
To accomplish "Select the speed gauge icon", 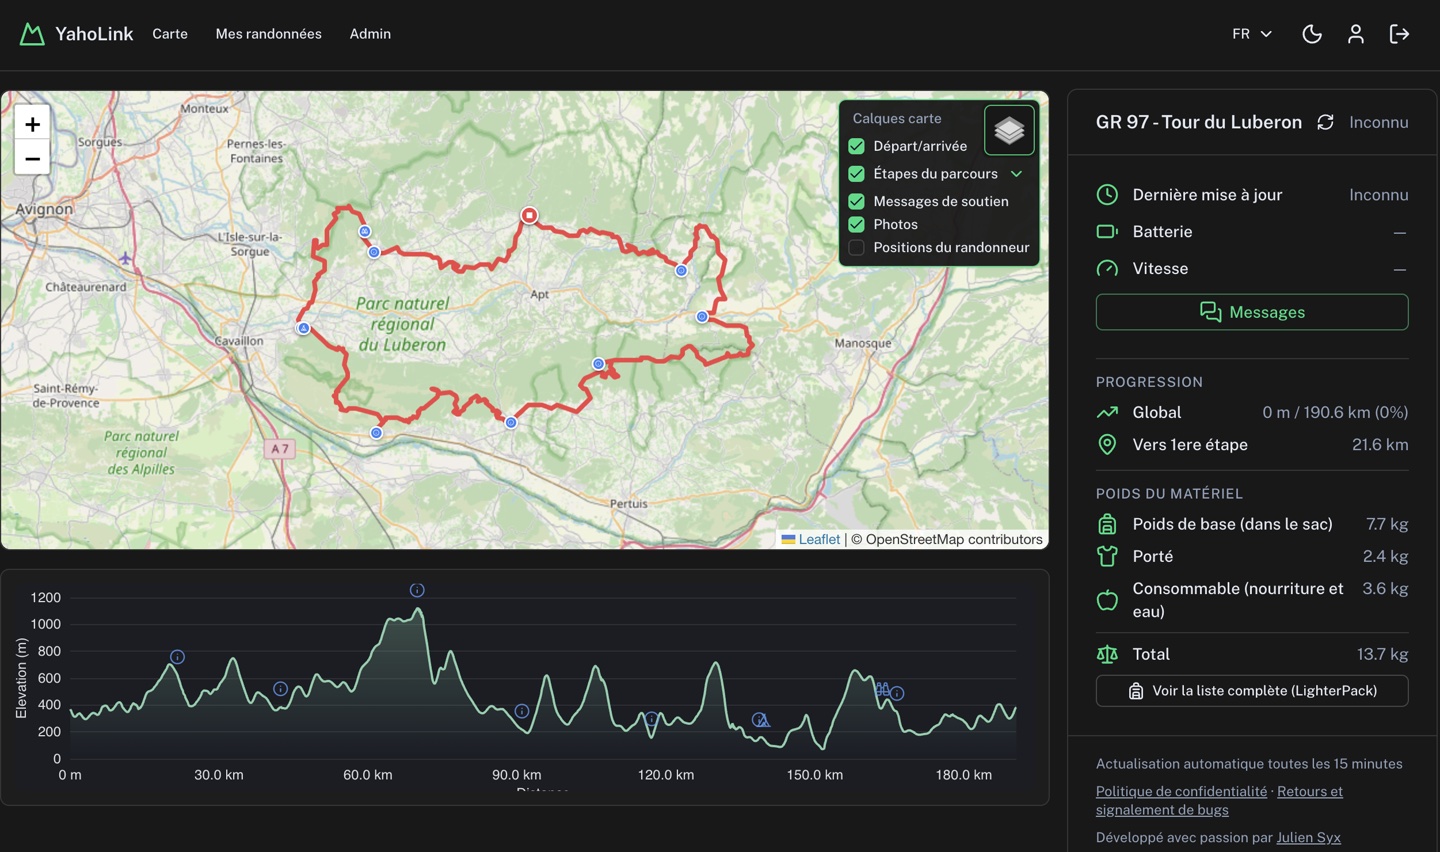I will [1107, 268].
